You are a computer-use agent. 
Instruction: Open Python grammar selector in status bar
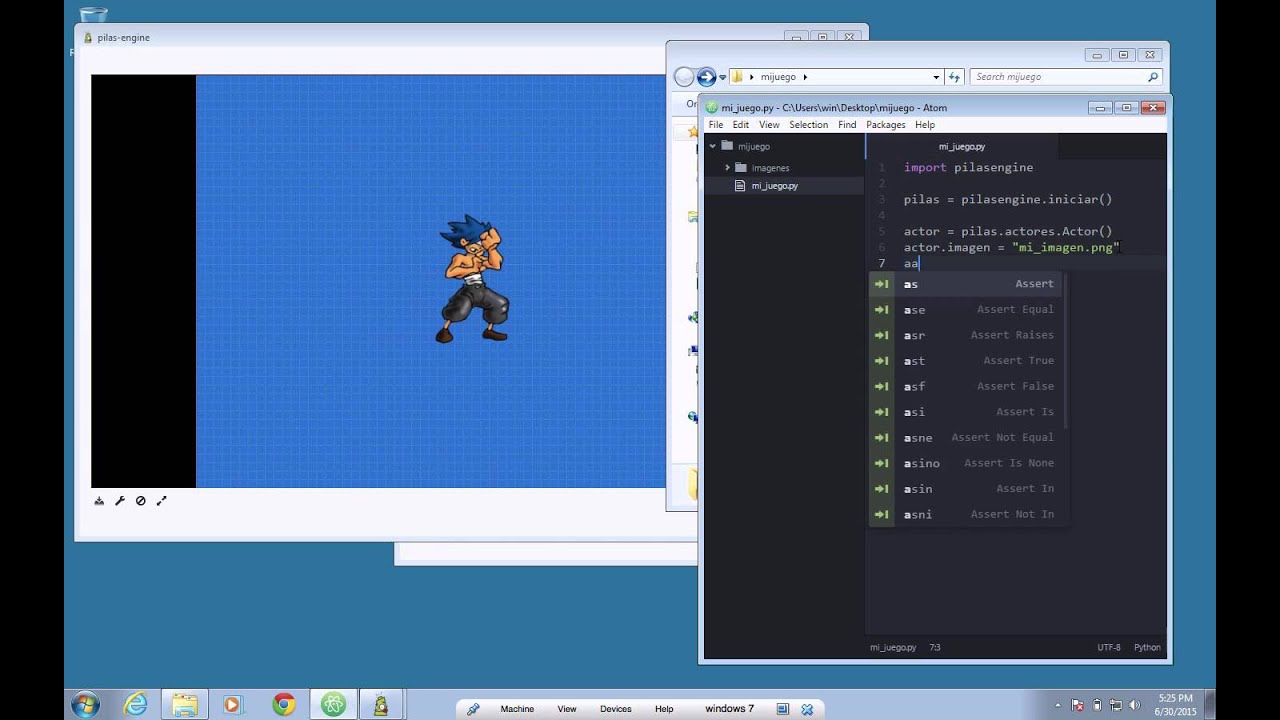1147,647
